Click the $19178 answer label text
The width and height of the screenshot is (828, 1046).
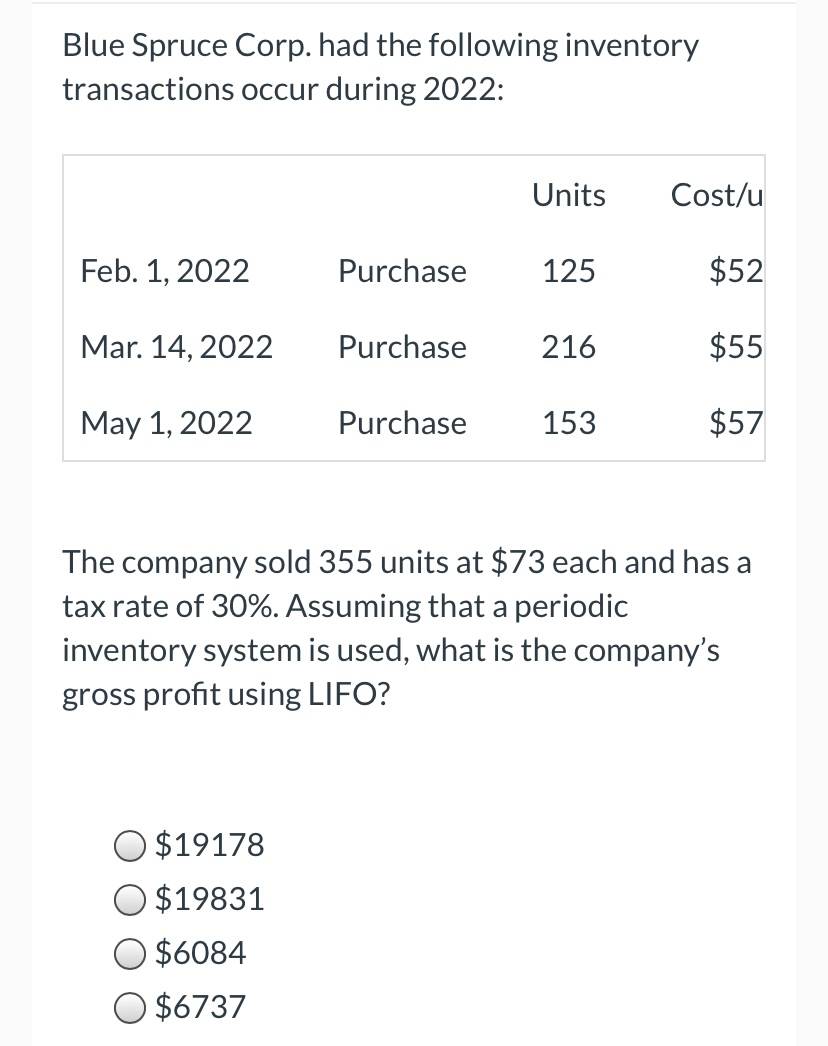pyautogui.click(x=210, y=845)
